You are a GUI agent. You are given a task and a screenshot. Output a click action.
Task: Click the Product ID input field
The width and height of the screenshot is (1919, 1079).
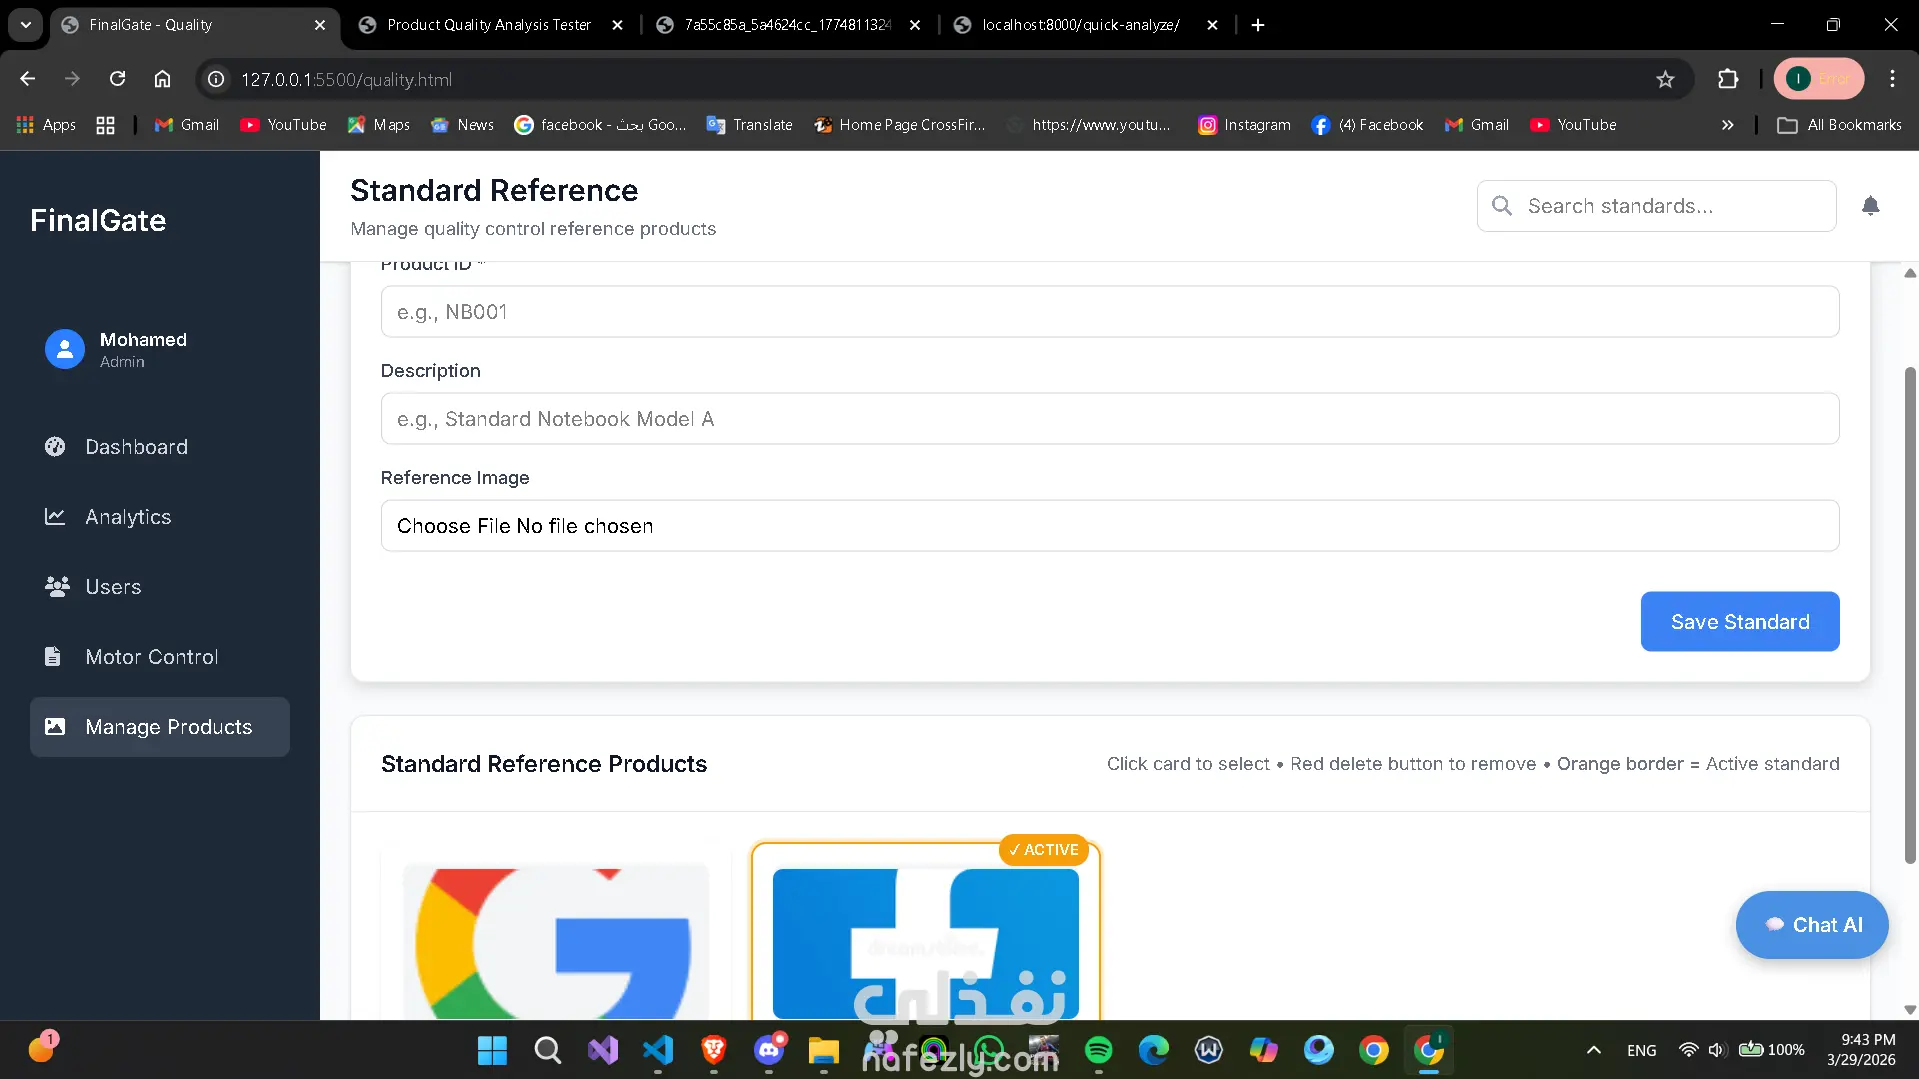pyautogui.click(x=1110, y=312)
